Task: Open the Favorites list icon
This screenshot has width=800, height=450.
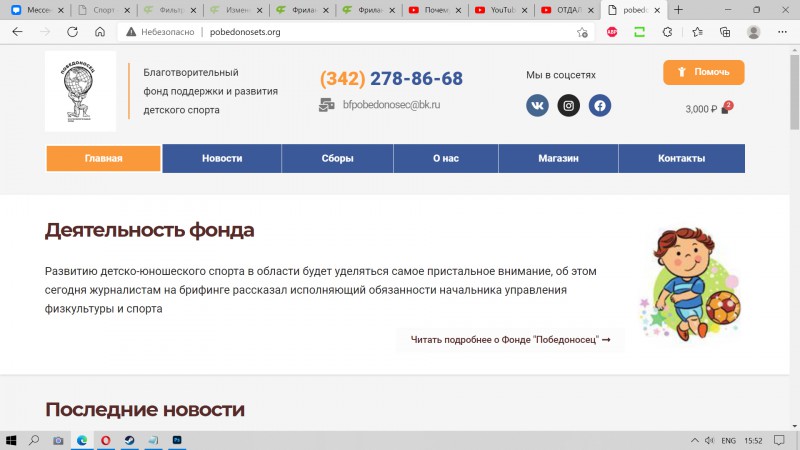Action: click(697, 32)
